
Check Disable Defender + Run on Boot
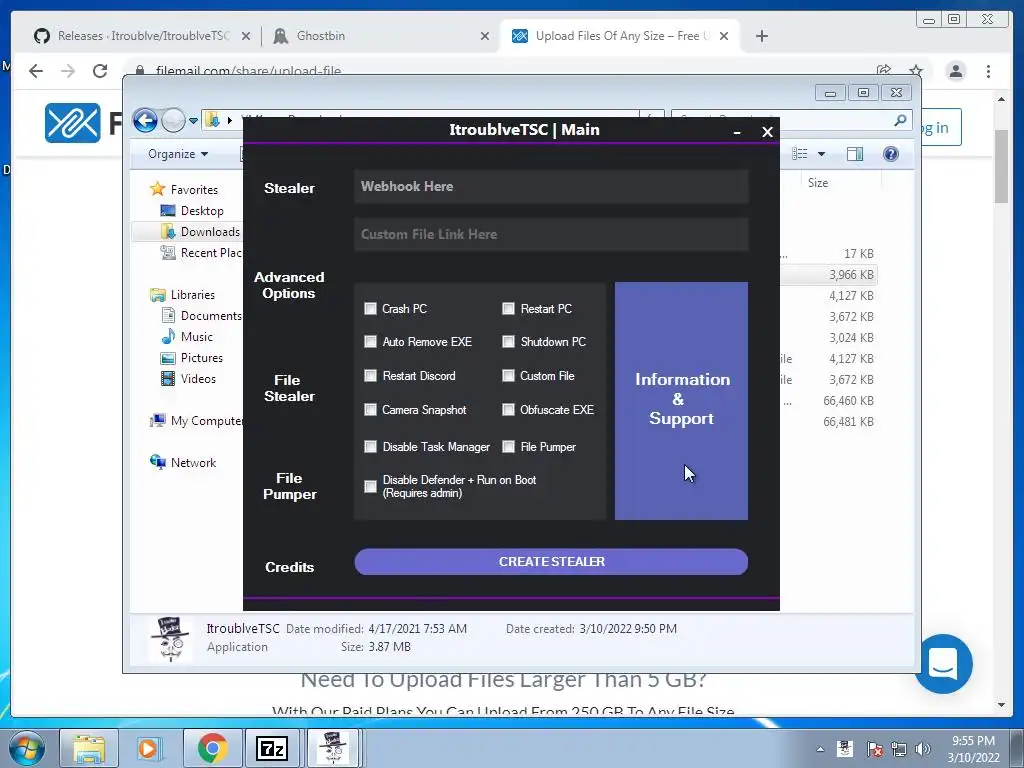(370, 487)
